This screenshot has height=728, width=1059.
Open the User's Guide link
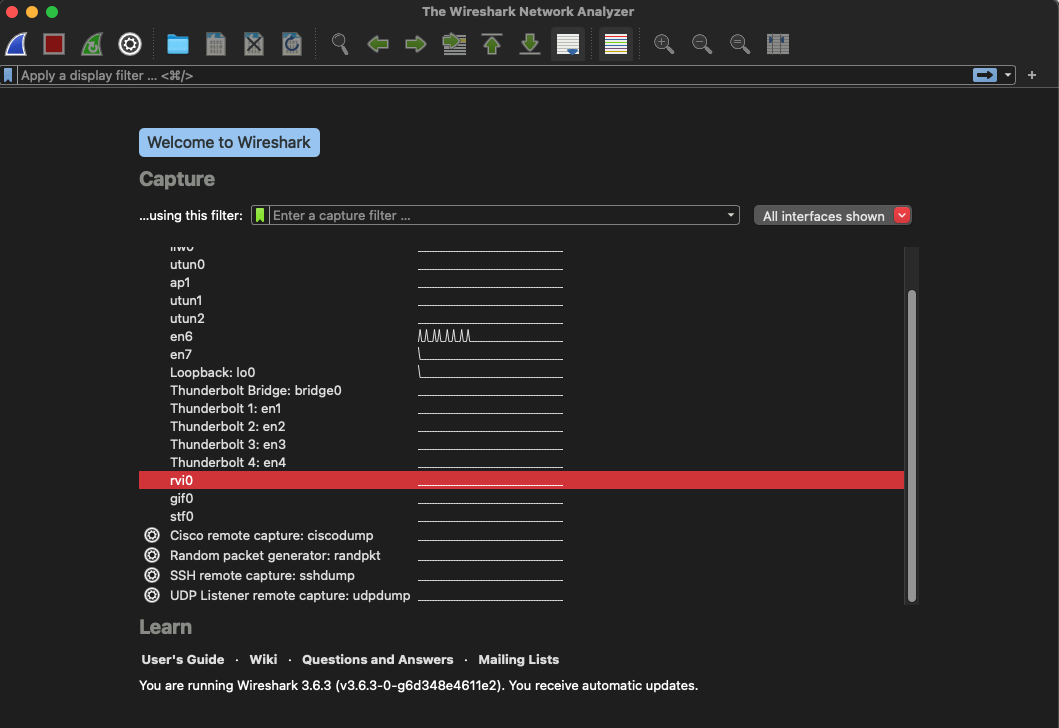(183, 660)
